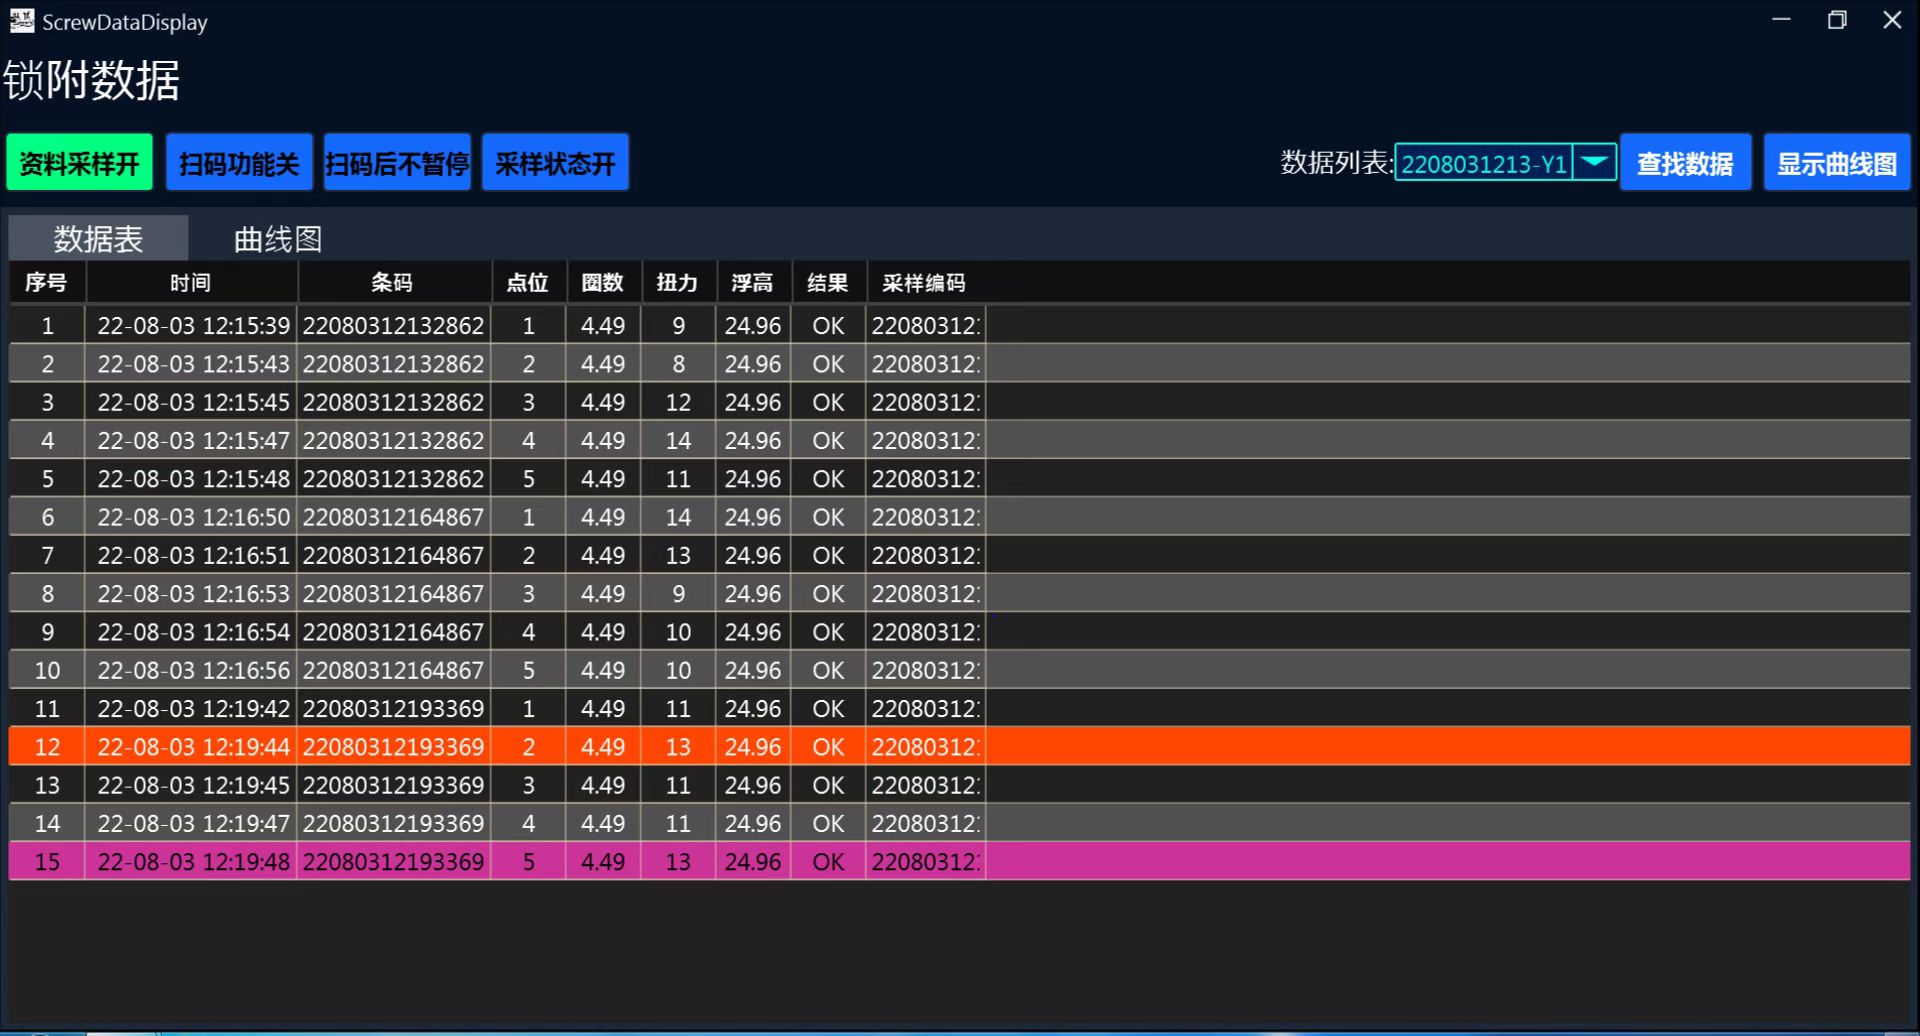This screenshot has width=1920, height=1036.
Task: Click the ScrewDataDisplay app icon in title bar
Action: coord(21,21)
